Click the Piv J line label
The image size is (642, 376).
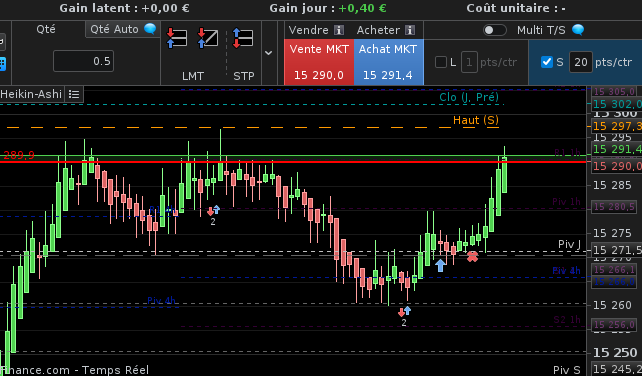tap(570, 245)
